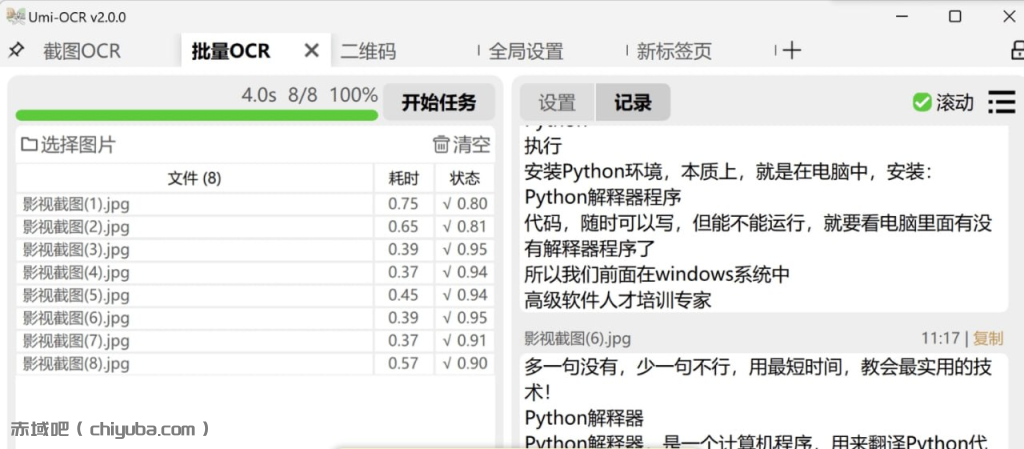
Task: Click the Umi-OCR app icon in title bar
Action: point(15,17)
